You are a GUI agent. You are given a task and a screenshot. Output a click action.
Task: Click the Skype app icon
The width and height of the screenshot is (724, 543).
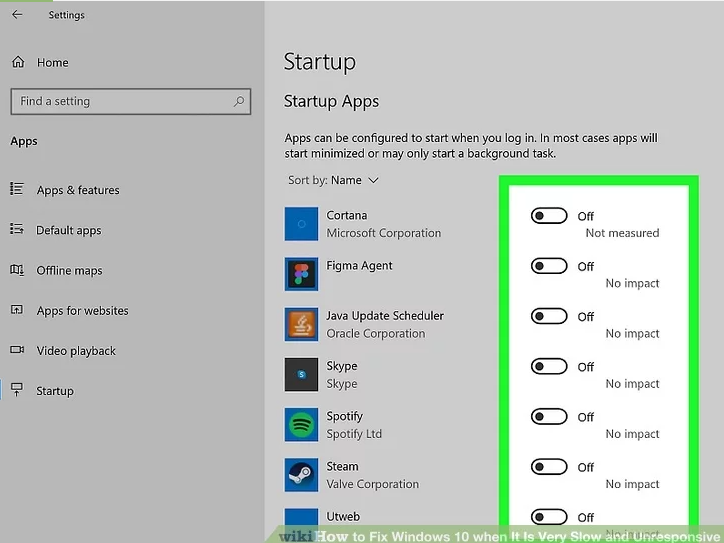[301, 375]
